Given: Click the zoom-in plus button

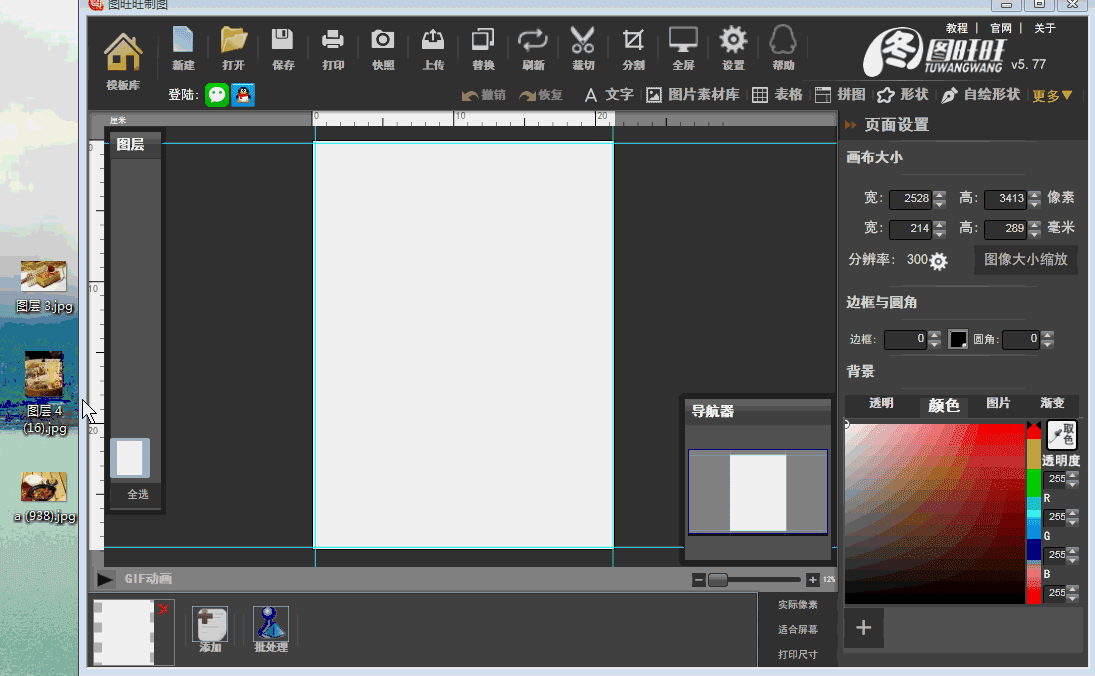Looking at the screenshot, I should pos(812,580).
